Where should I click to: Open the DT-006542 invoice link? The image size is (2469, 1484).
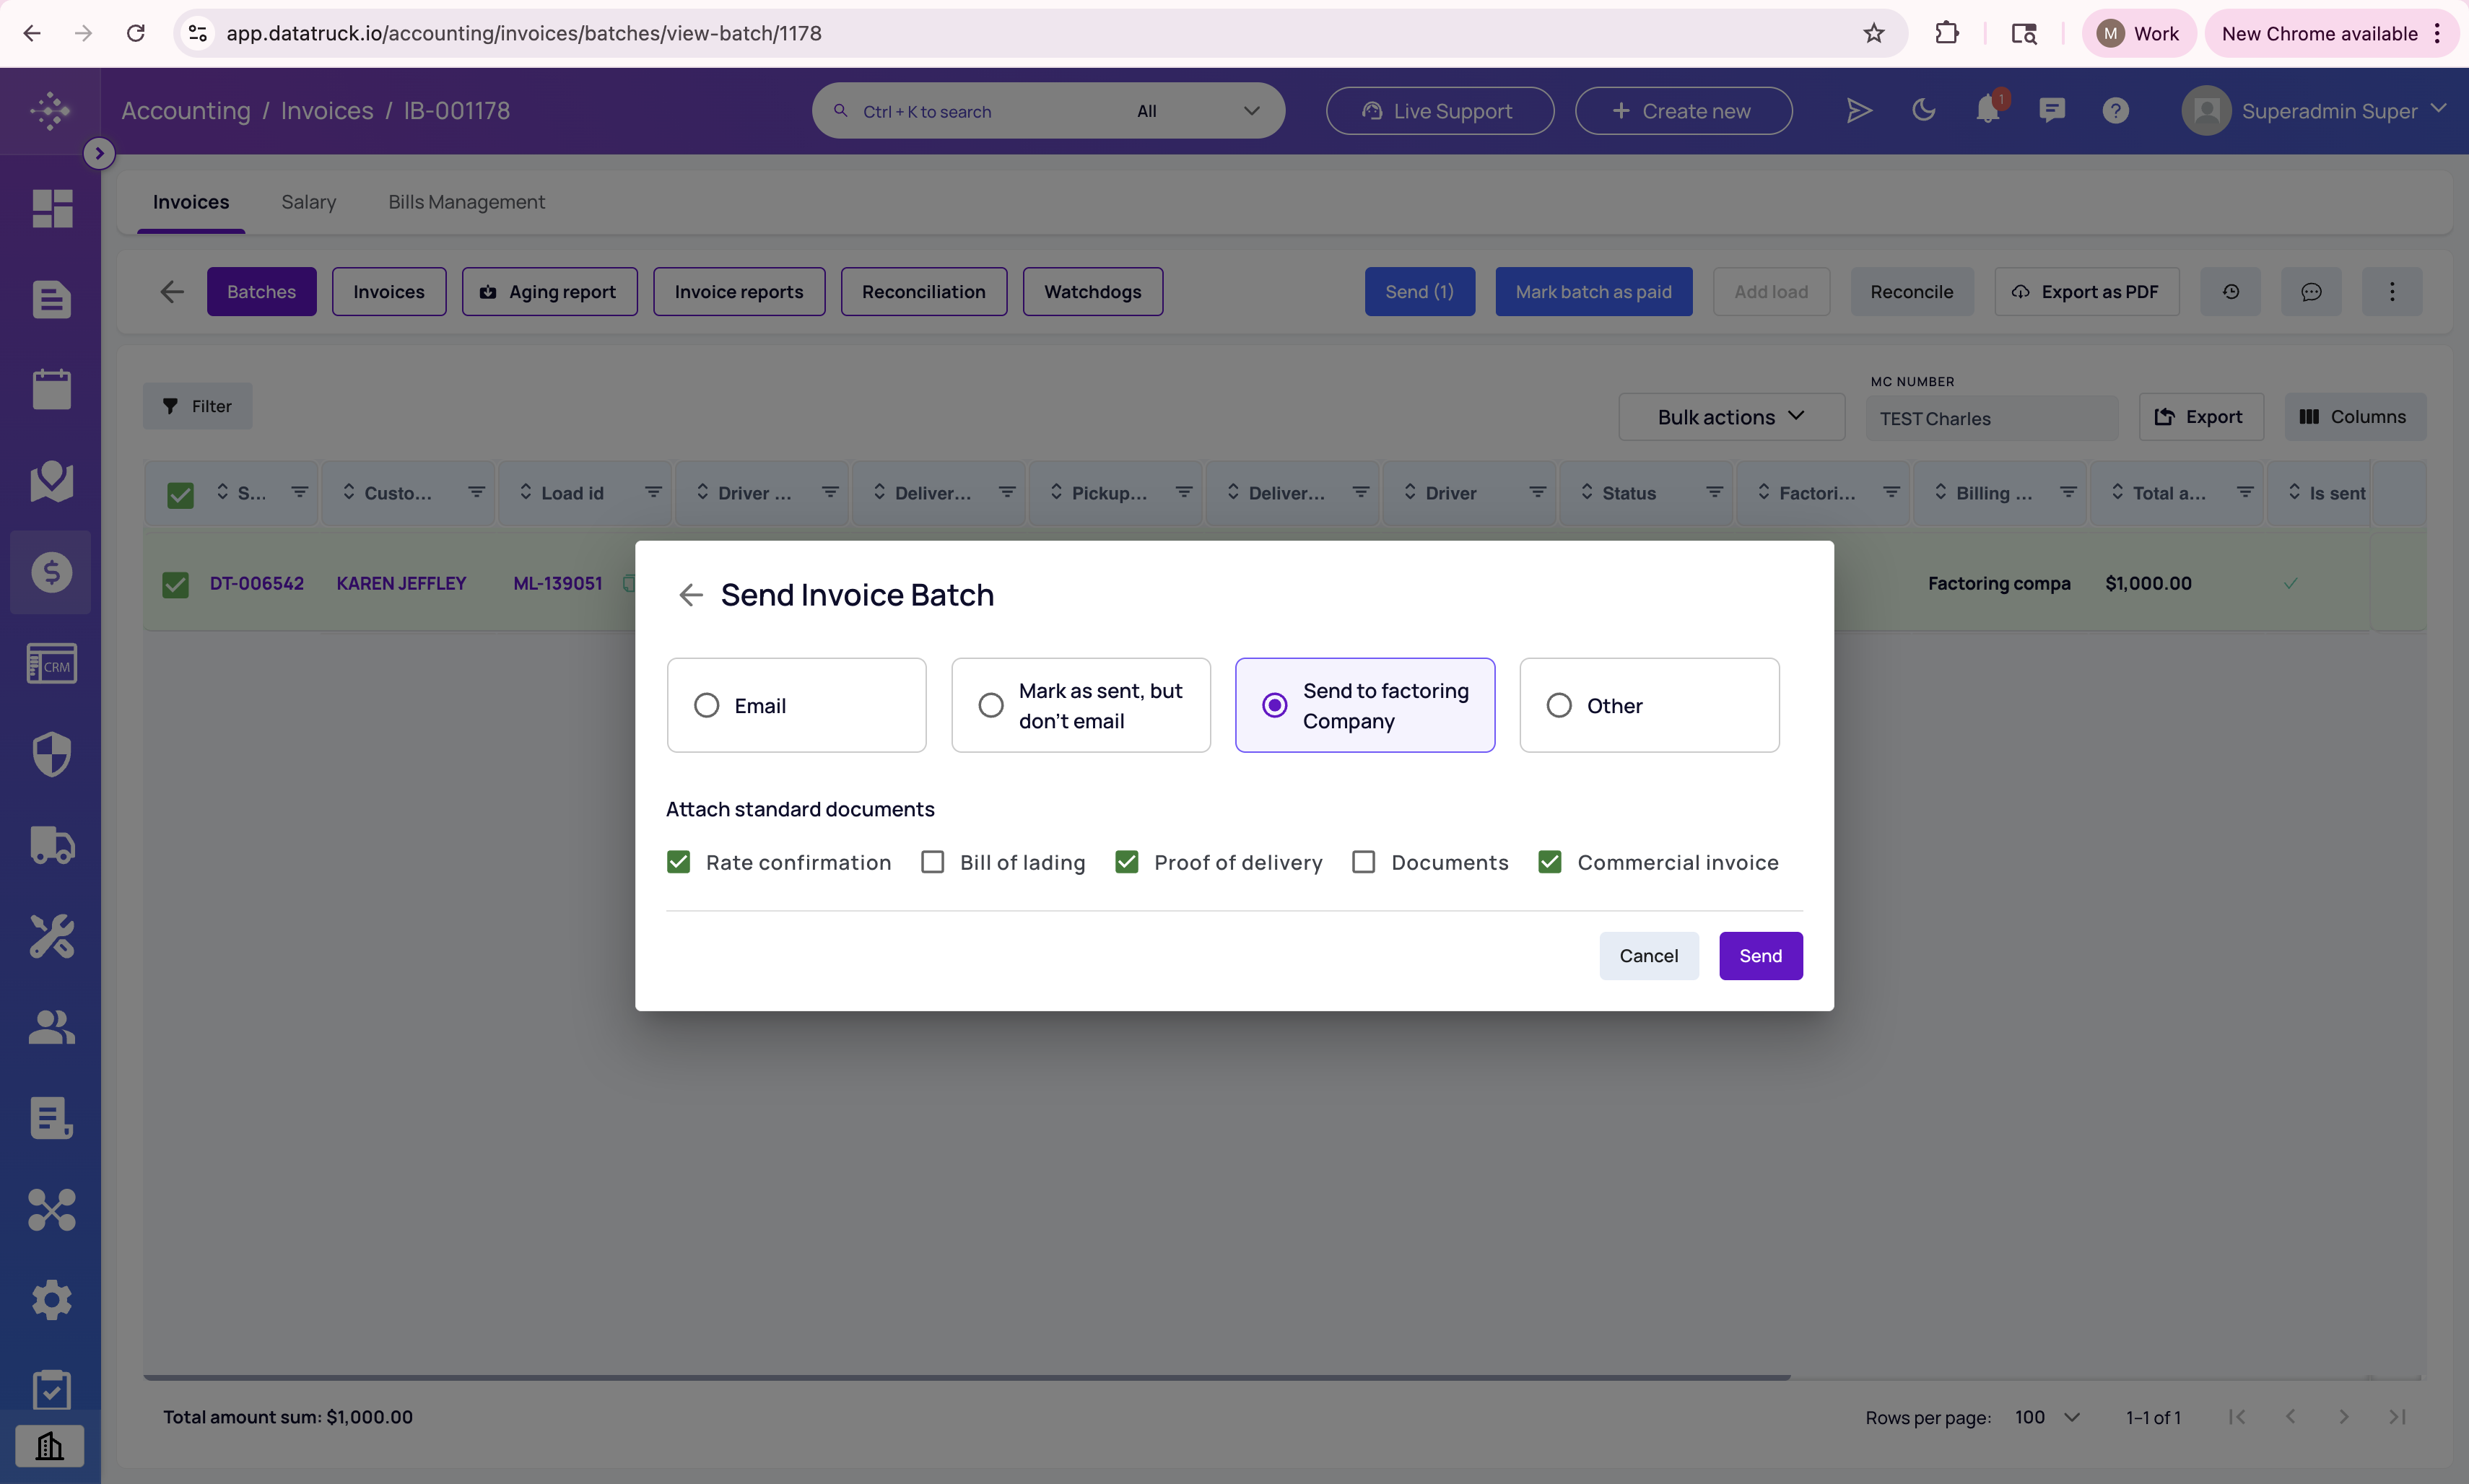257,583
